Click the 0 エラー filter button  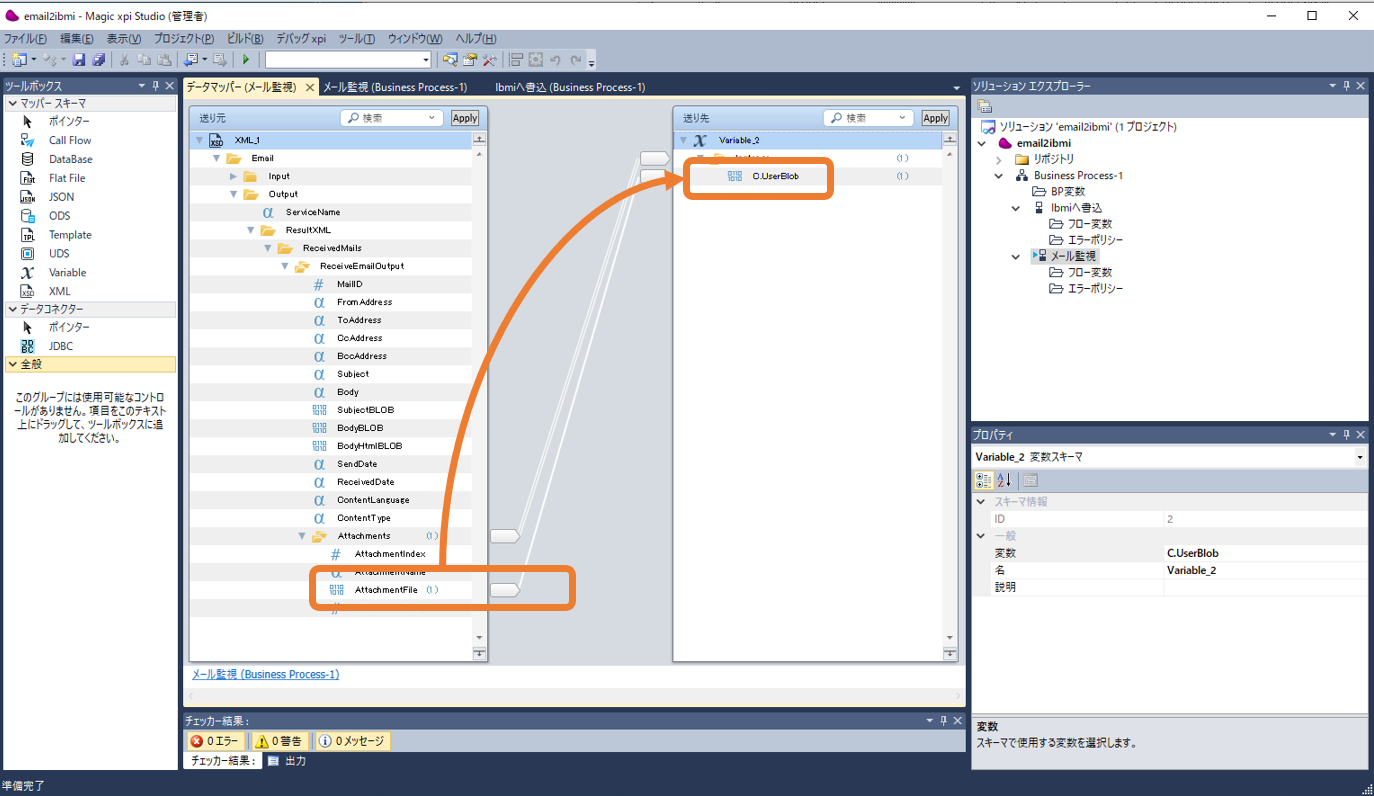[x=216, y=741]
